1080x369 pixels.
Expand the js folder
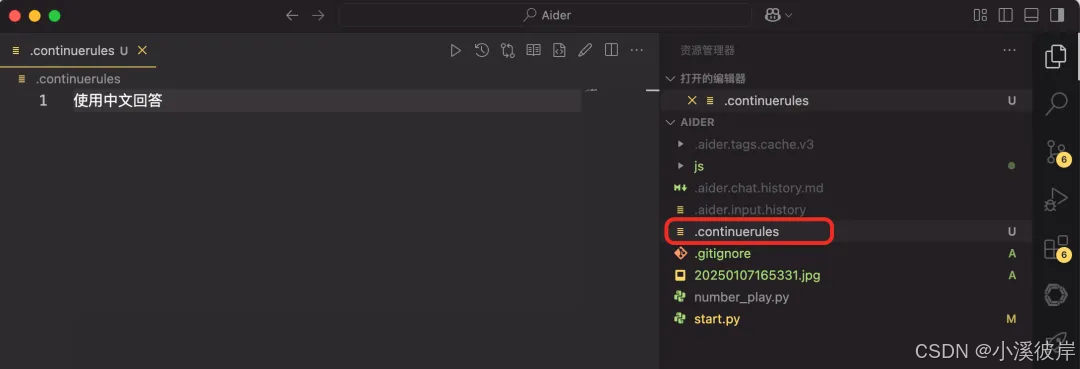click(x=699, y=166)
